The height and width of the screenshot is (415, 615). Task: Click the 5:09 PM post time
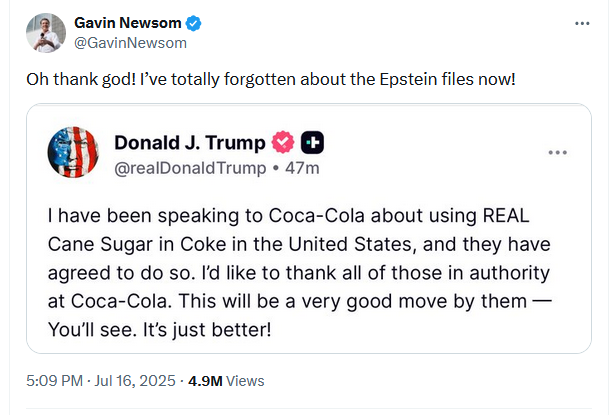[59, 380]
